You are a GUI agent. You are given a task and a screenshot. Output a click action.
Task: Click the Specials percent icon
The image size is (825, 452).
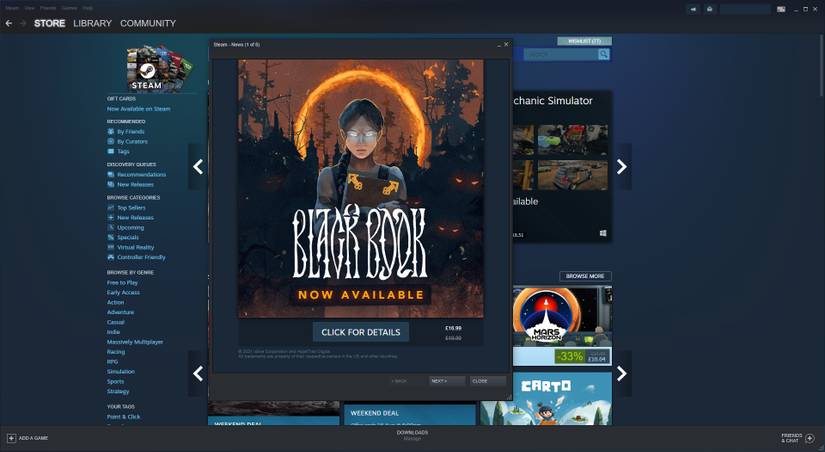click(110, 237)
